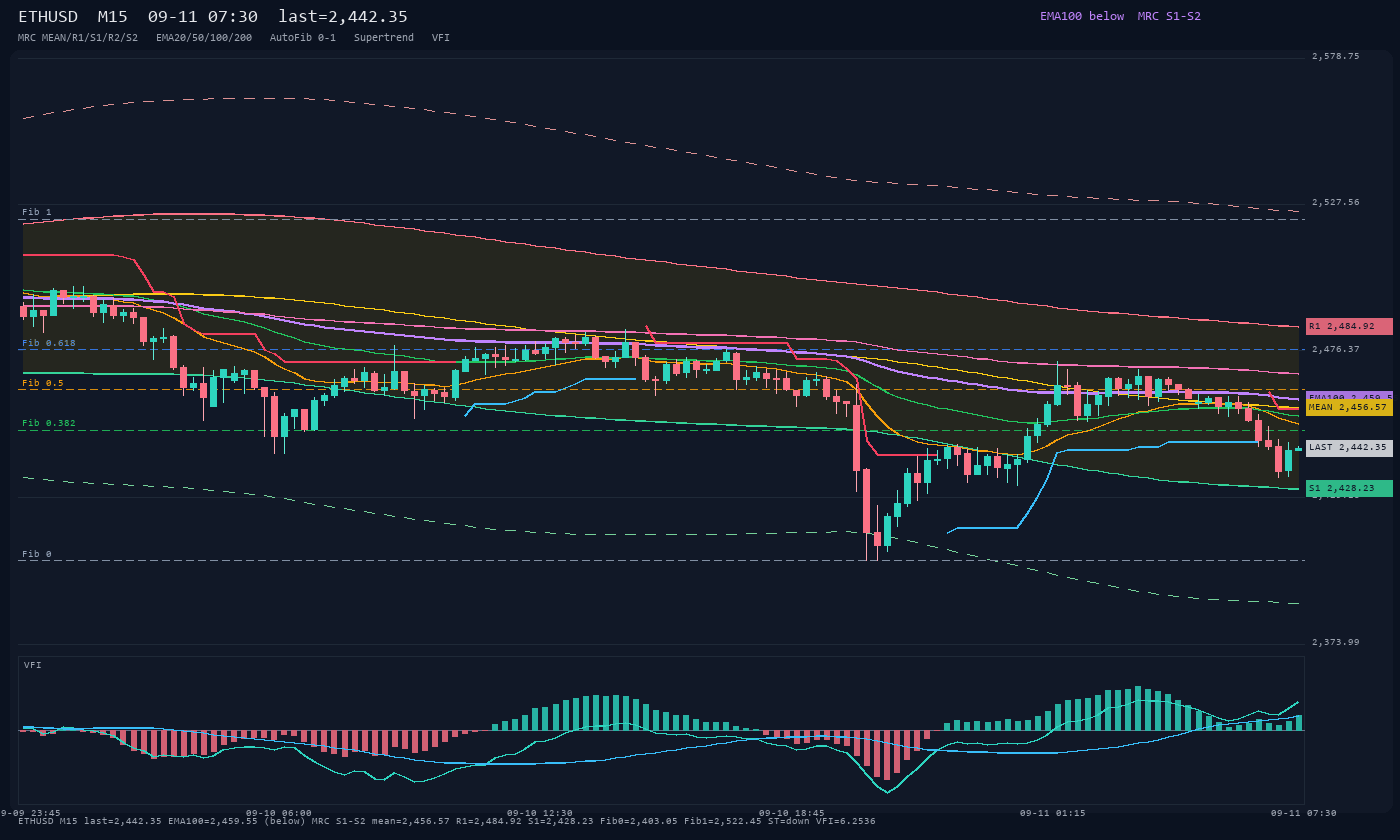The image size is (1400, 840).
Task: Select the M15 timeframe in the chart title
Action: coord(114,17)
